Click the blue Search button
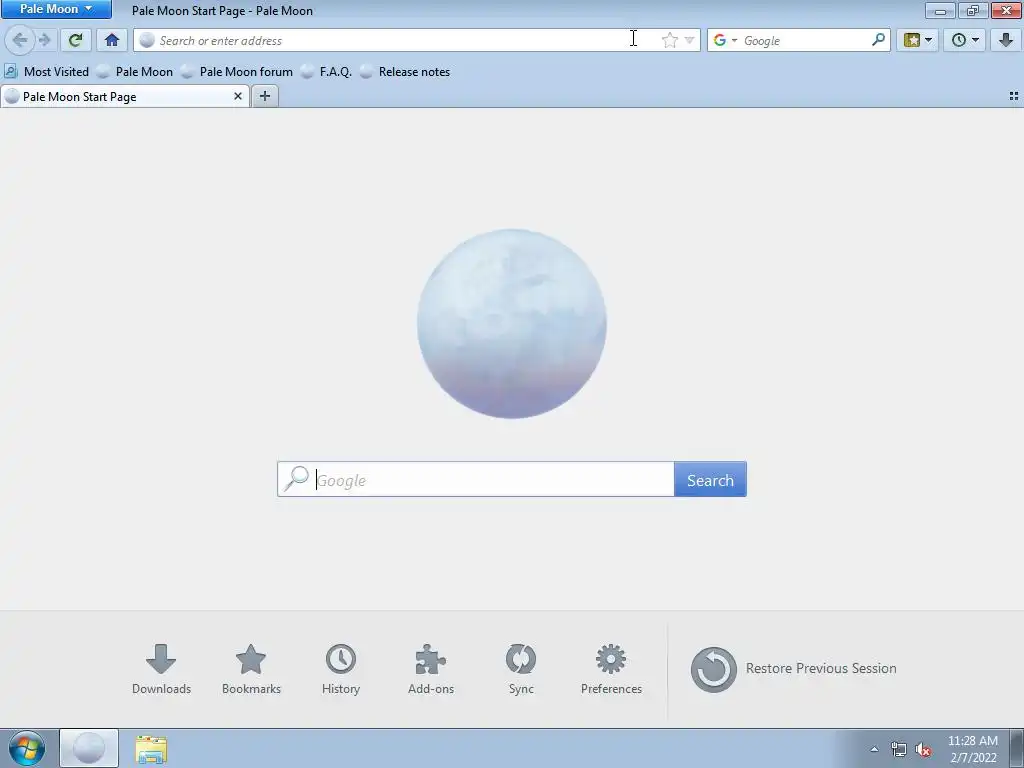This screenshot has height=768, width=1024. coord(710,480)
